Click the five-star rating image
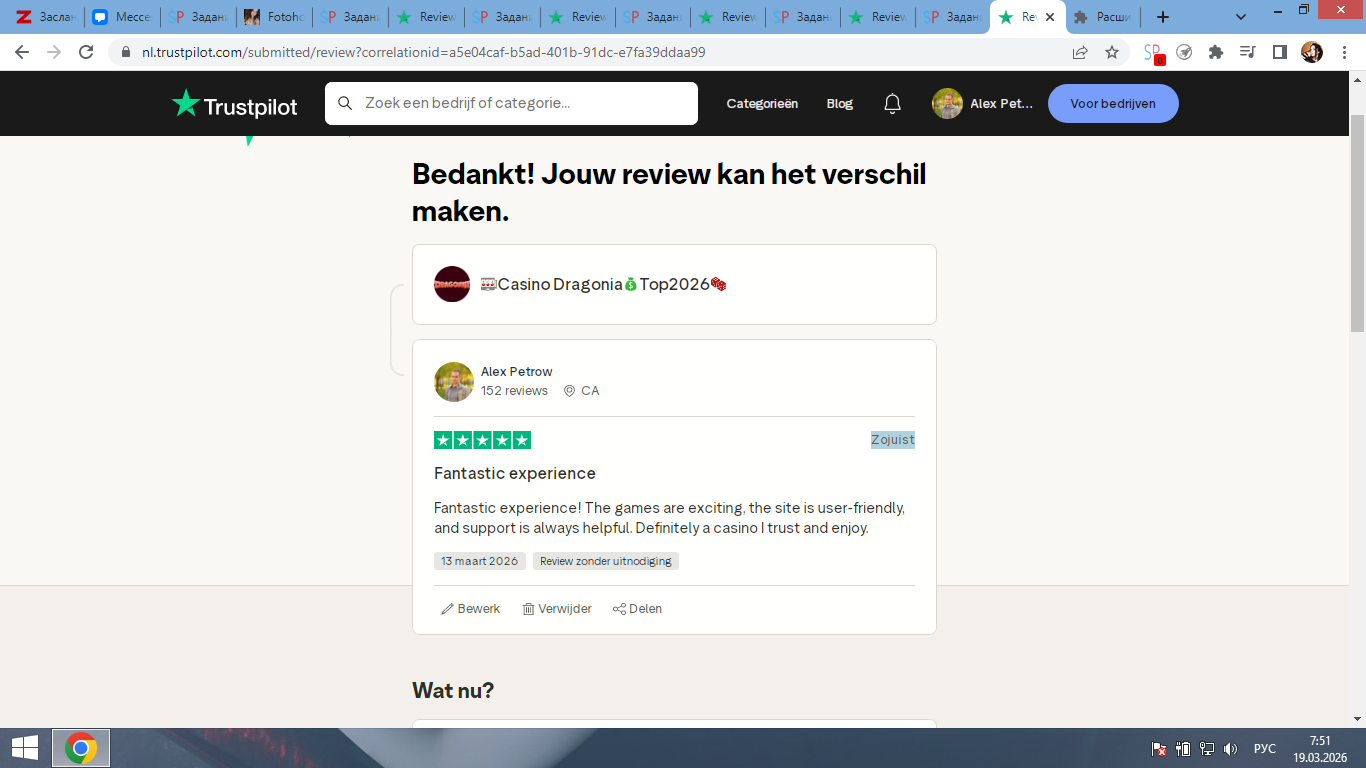The width and height of the screenshot is (1366, 768). (x=482, y=440)
